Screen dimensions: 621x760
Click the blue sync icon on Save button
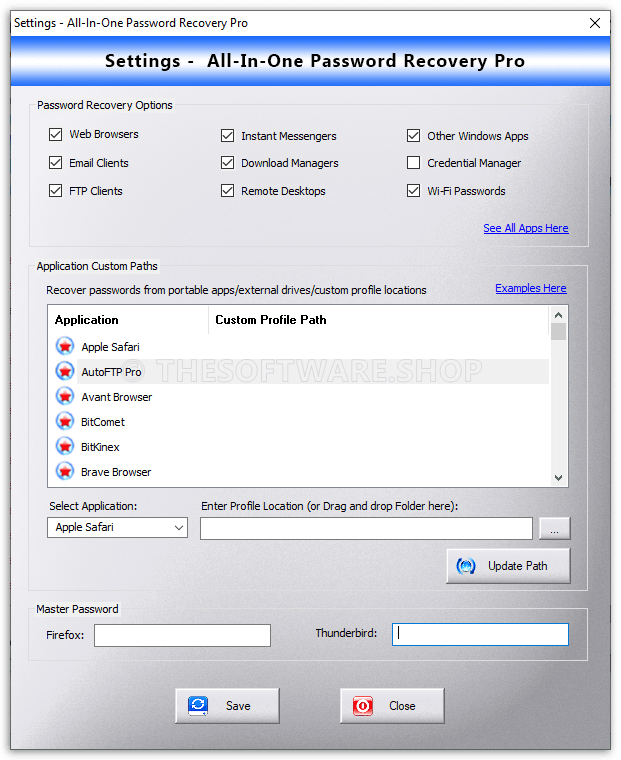click(x=198, y=706)
